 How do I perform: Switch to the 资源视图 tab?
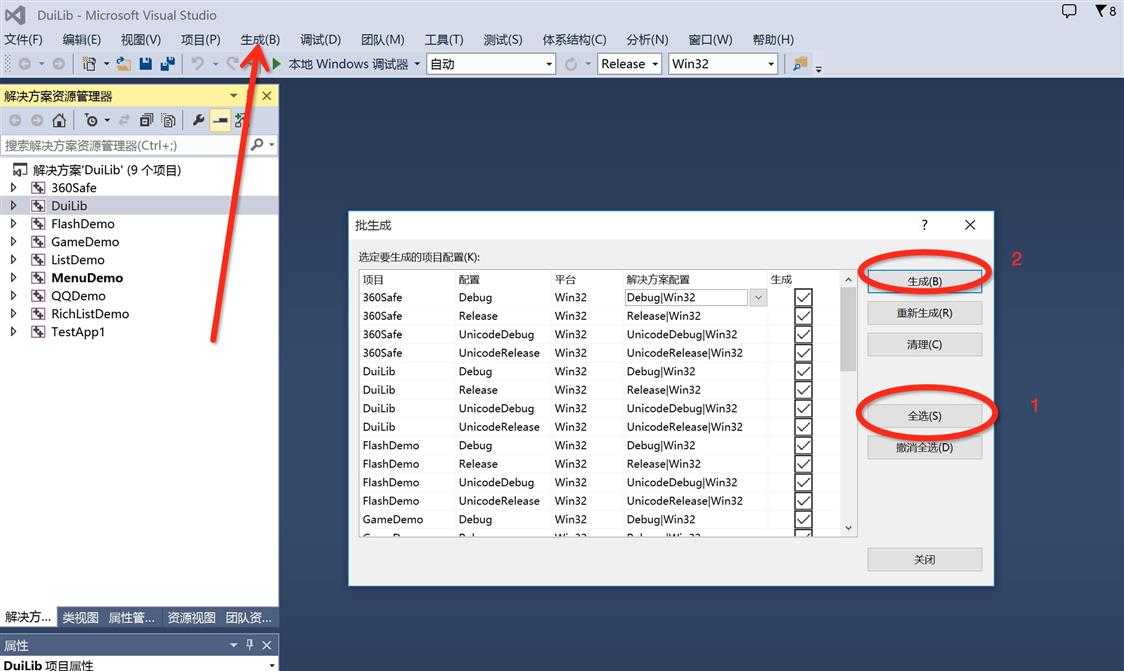coord(191,617)
